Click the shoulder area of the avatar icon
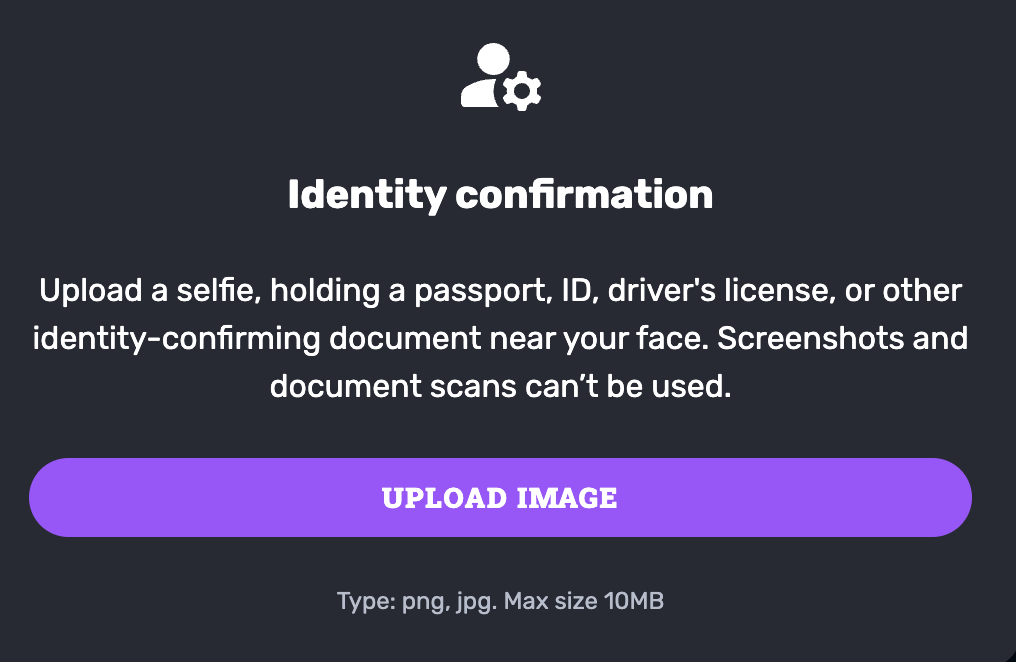This screenshot has height=662, width=1016. pyautogui.click(x=478, y=92)
